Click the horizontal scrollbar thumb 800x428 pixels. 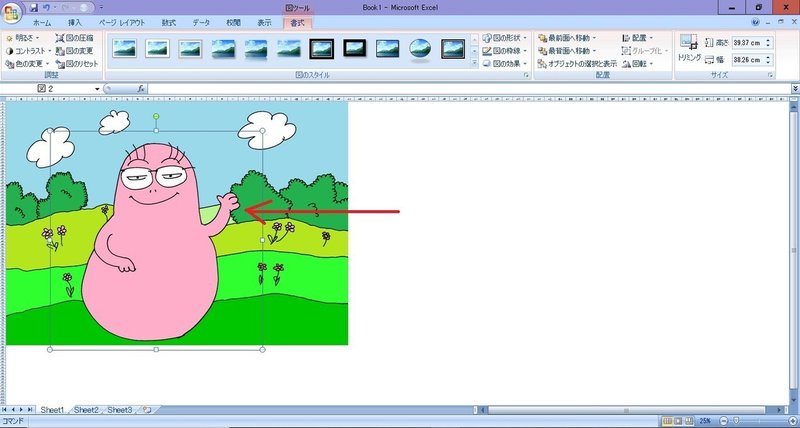click(626, 410)
